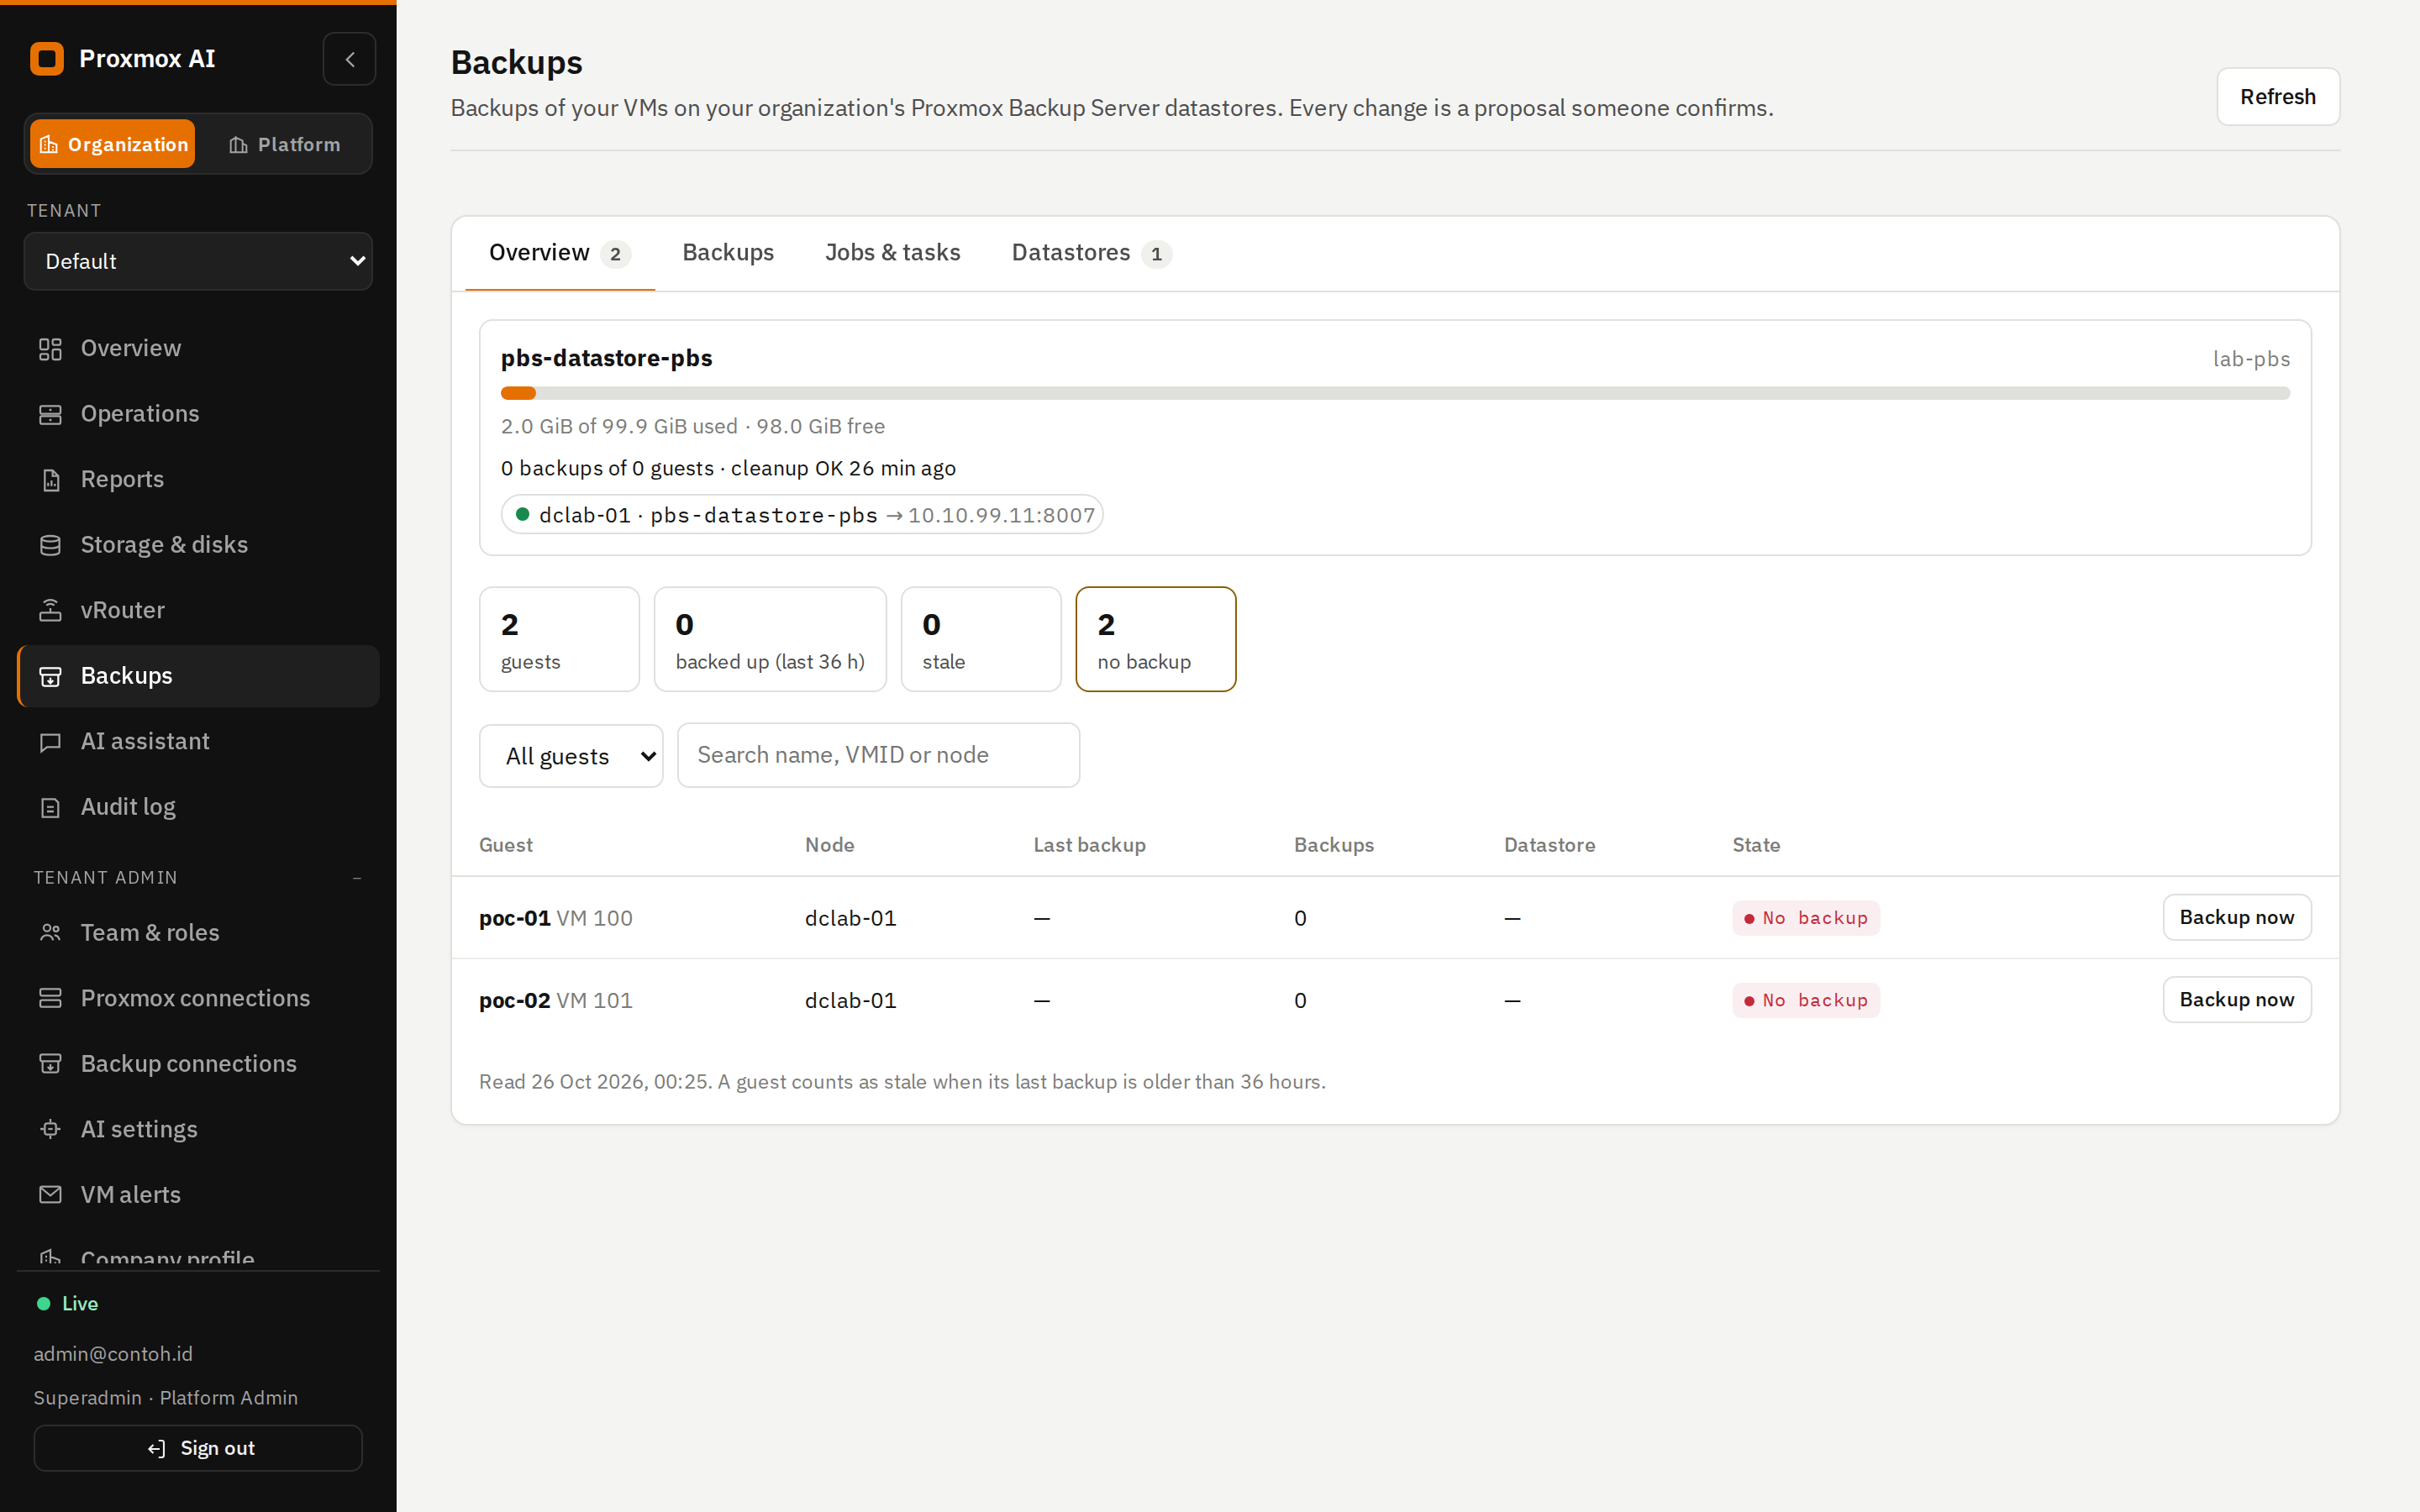Click the 0 stale stat card
The image size is (2420, 1512).
pos(981,639)
